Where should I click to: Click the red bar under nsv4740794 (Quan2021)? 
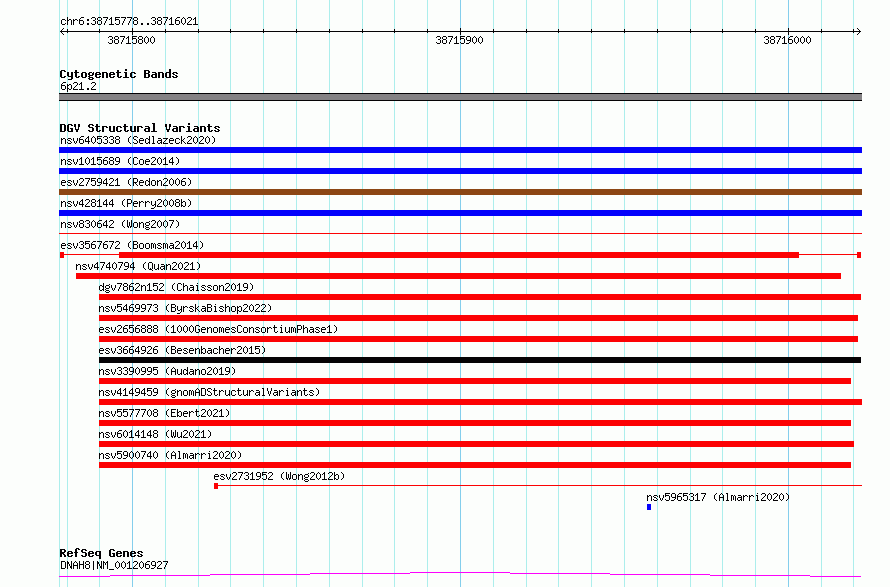click(x=458, y=276)
